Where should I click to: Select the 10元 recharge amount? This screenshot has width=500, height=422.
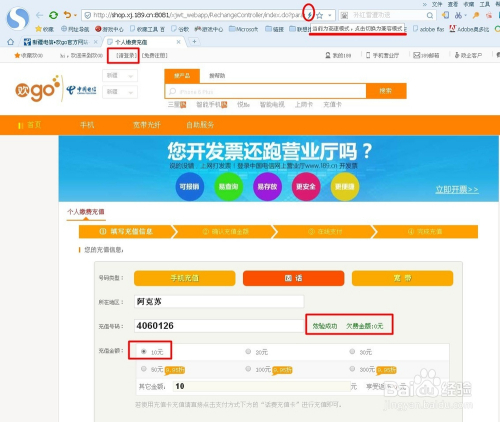pyautogui.click(x=144, y=352)
